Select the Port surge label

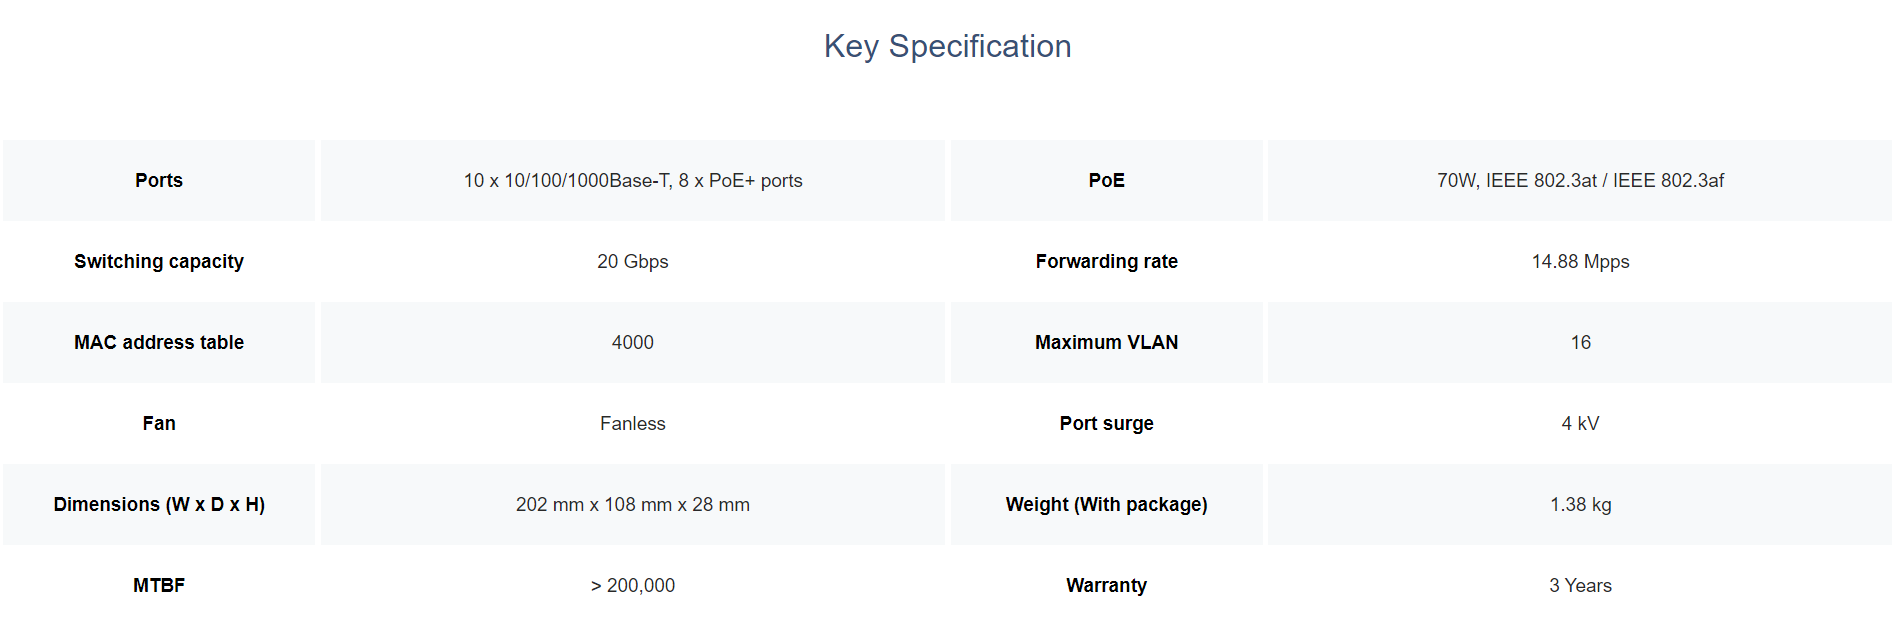point(1107,423)
